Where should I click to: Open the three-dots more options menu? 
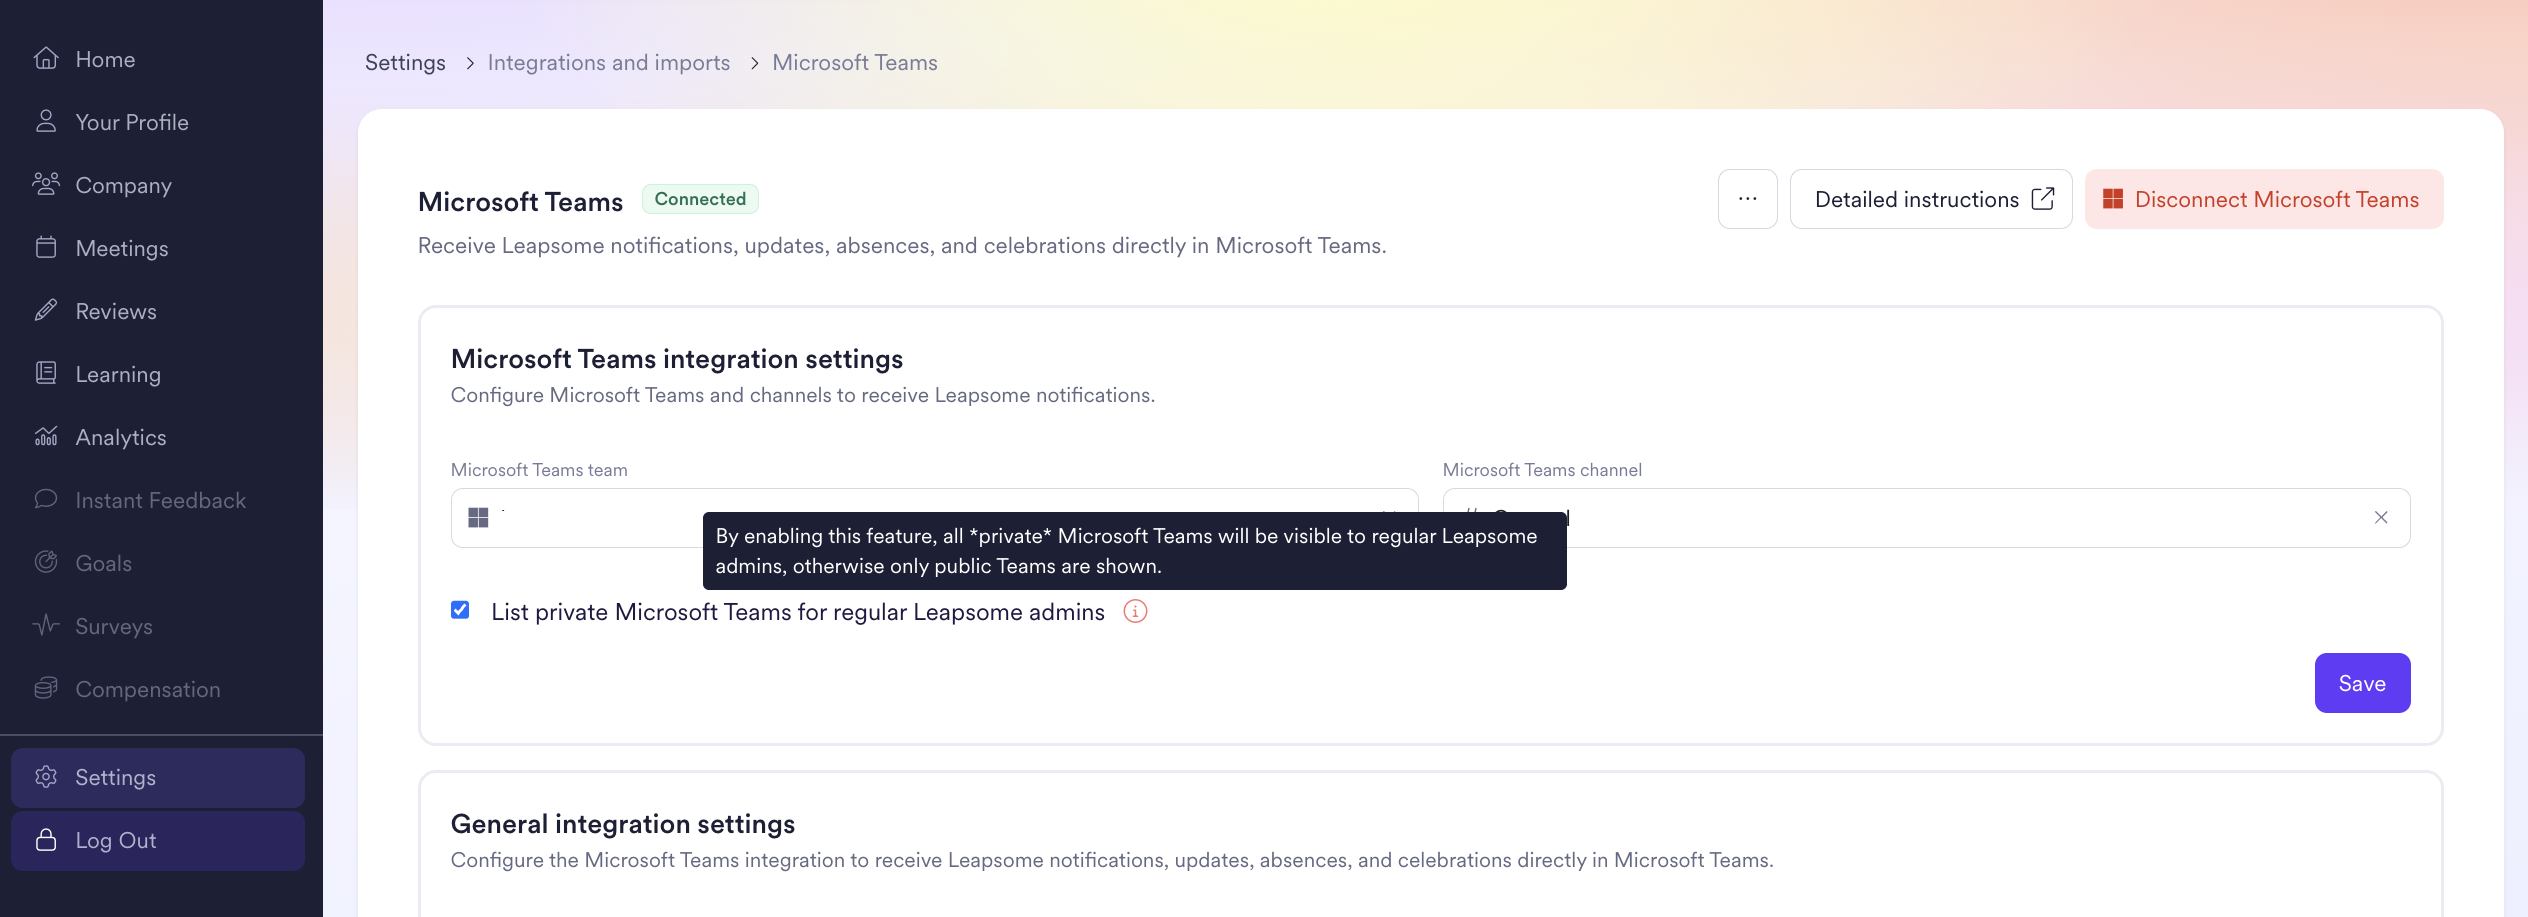tap(1747, 199)
